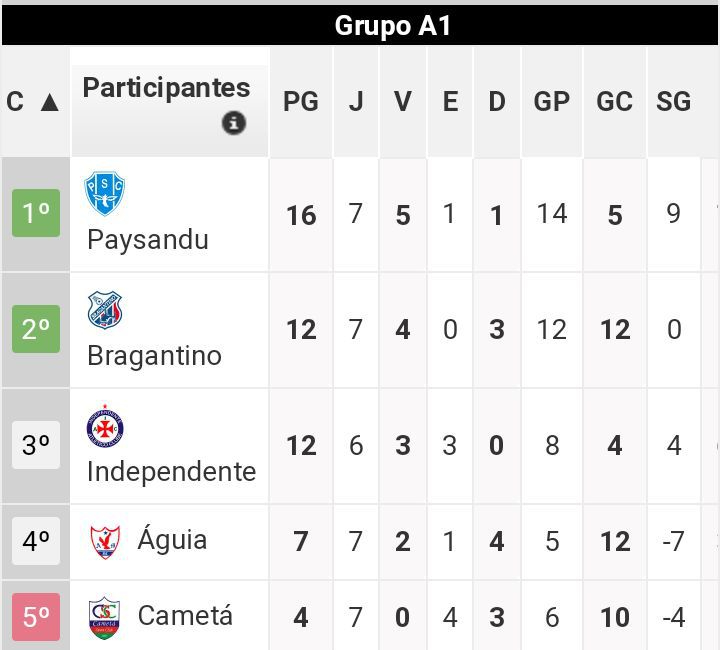
Task: Click the Paysandu club crest
Action: 105,193
